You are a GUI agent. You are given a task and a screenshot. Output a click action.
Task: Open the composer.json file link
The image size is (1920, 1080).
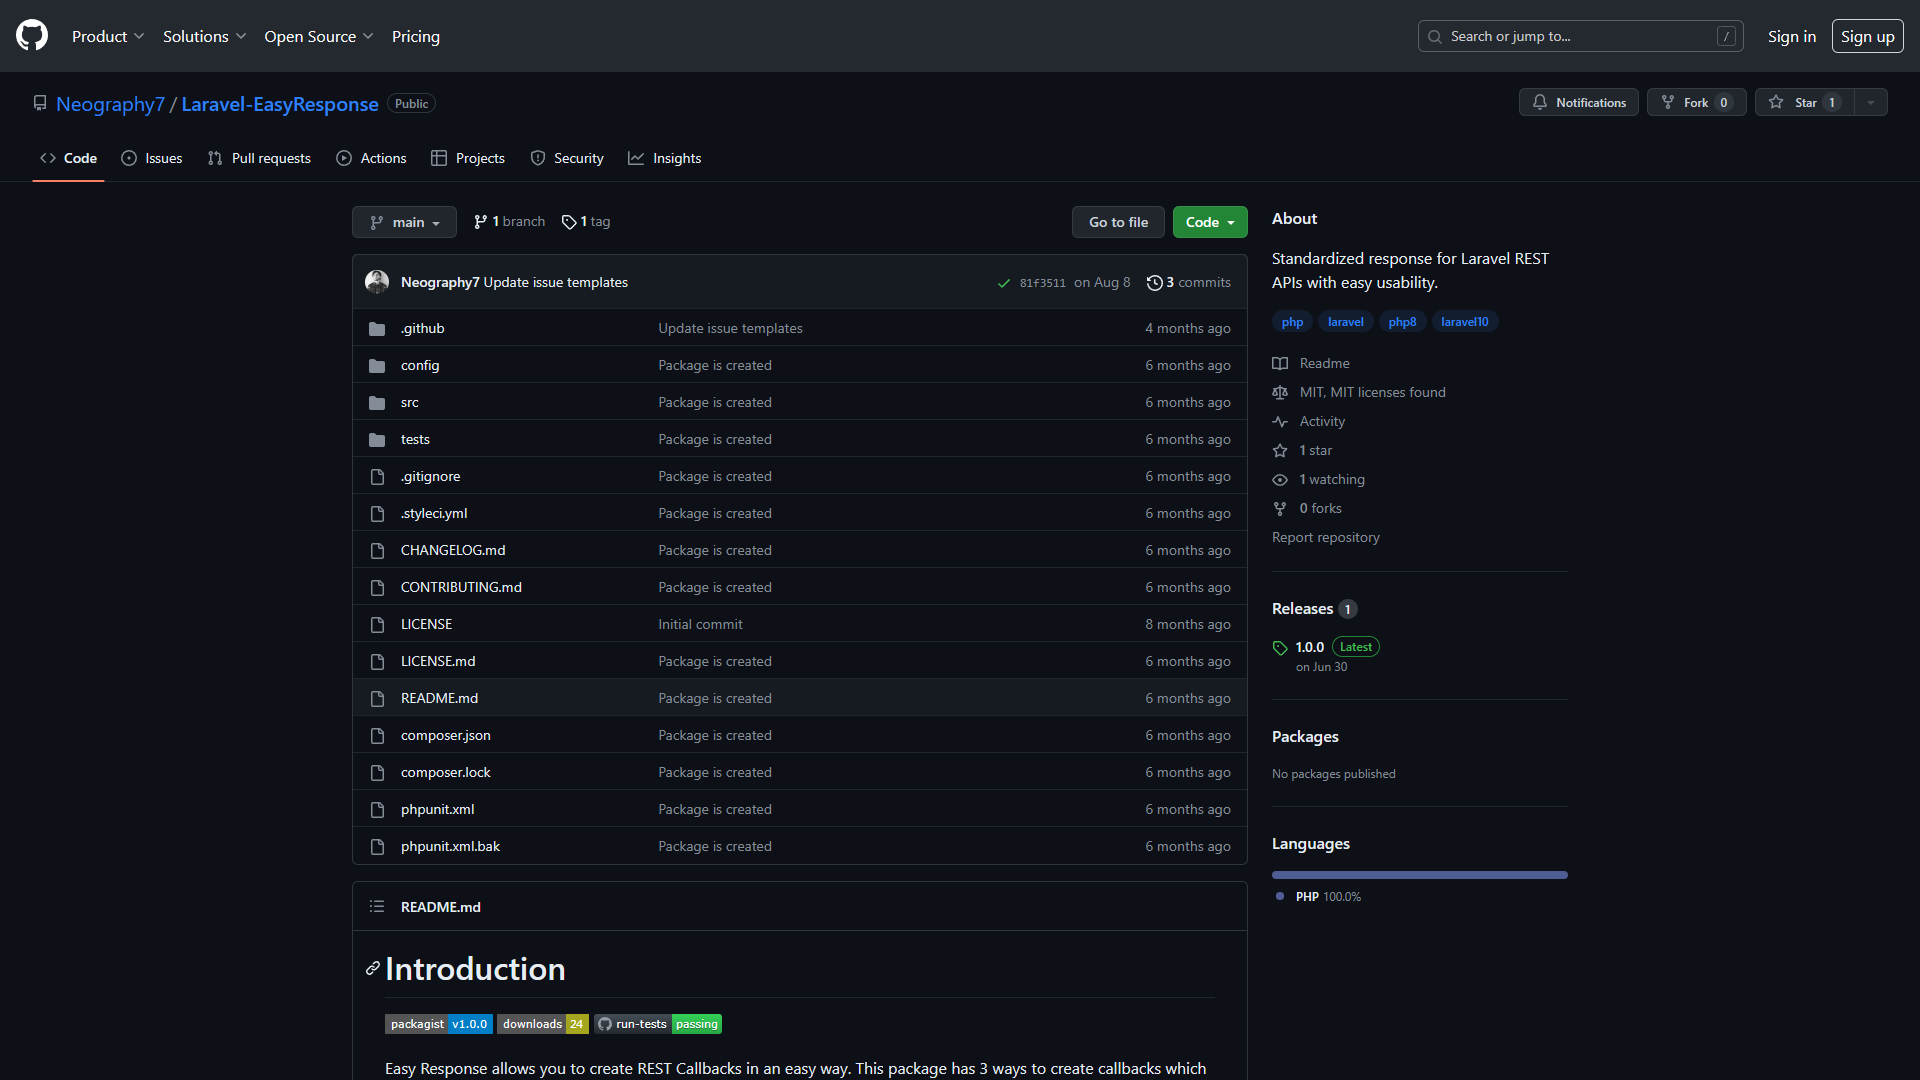pos(445,735)
